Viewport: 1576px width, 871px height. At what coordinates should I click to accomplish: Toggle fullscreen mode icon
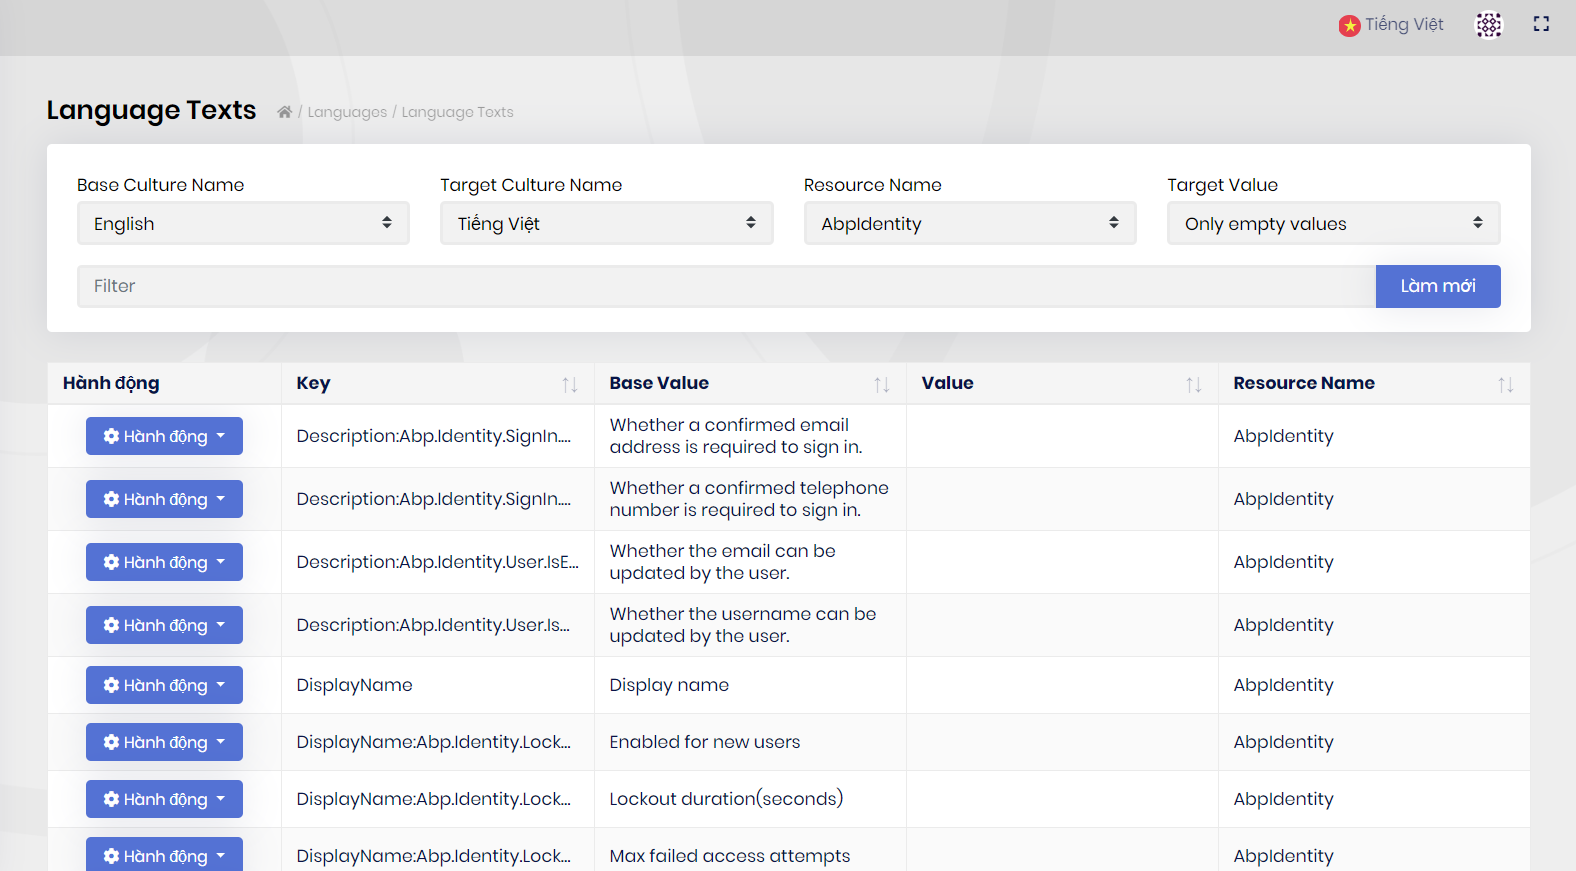point(1541,24)
